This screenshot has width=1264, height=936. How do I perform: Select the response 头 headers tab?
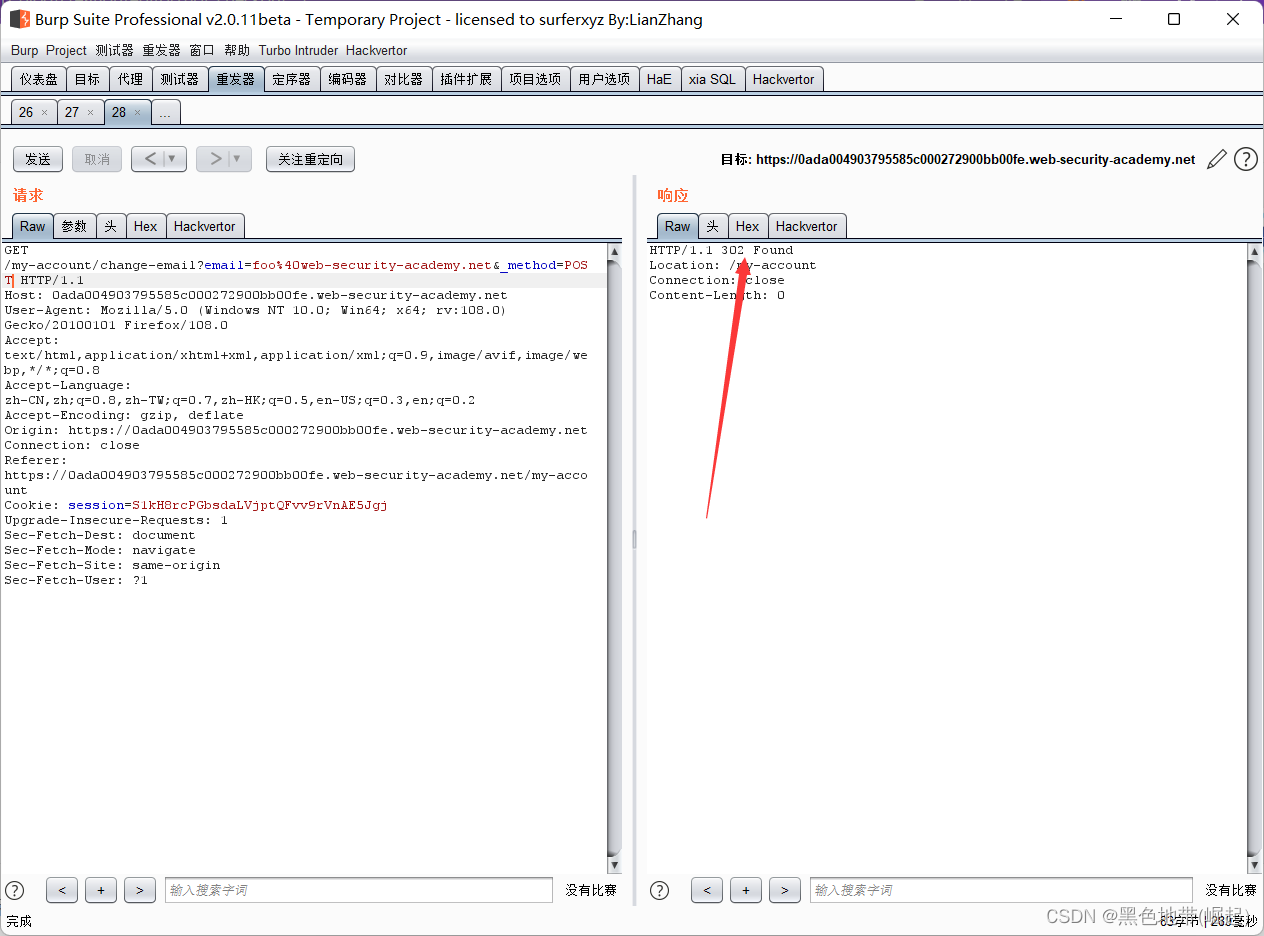click(x=713, y=226)
